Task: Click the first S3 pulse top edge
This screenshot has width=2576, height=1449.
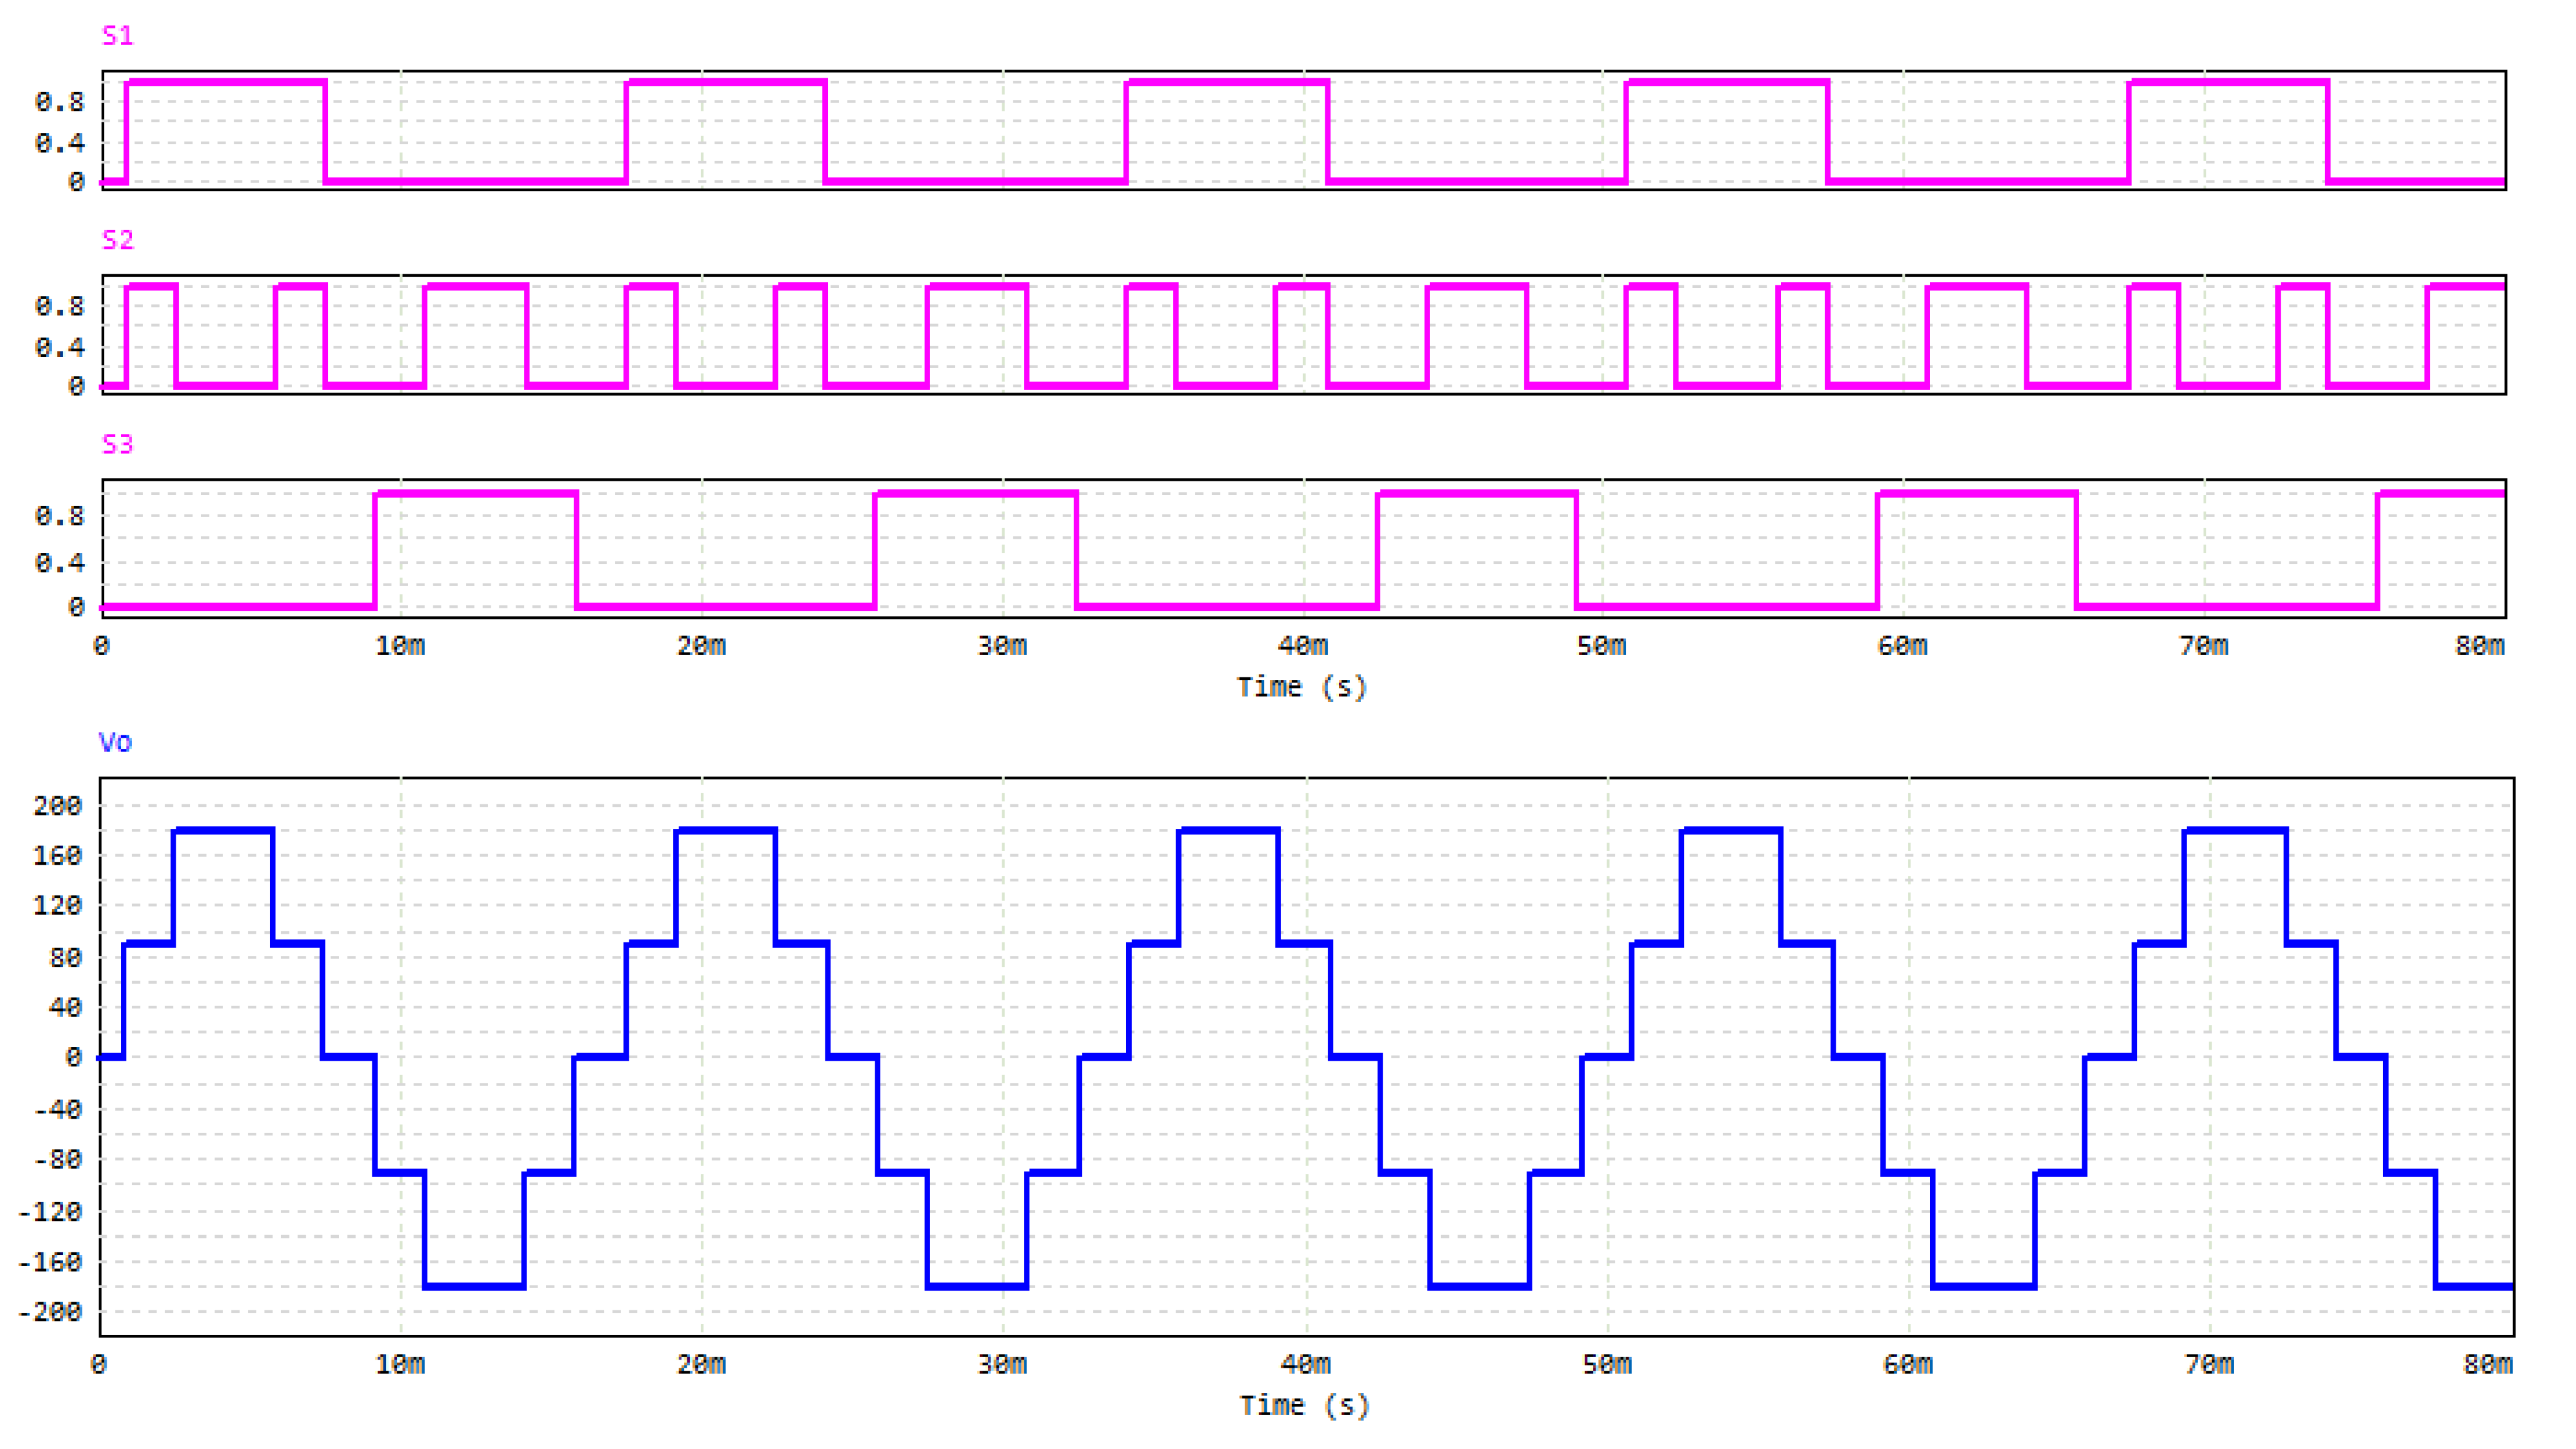Action: (476, 493)
